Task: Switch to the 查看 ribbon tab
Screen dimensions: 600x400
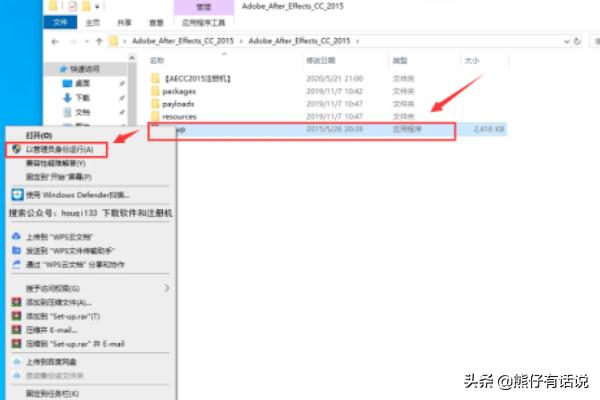Action: [156, 23]
